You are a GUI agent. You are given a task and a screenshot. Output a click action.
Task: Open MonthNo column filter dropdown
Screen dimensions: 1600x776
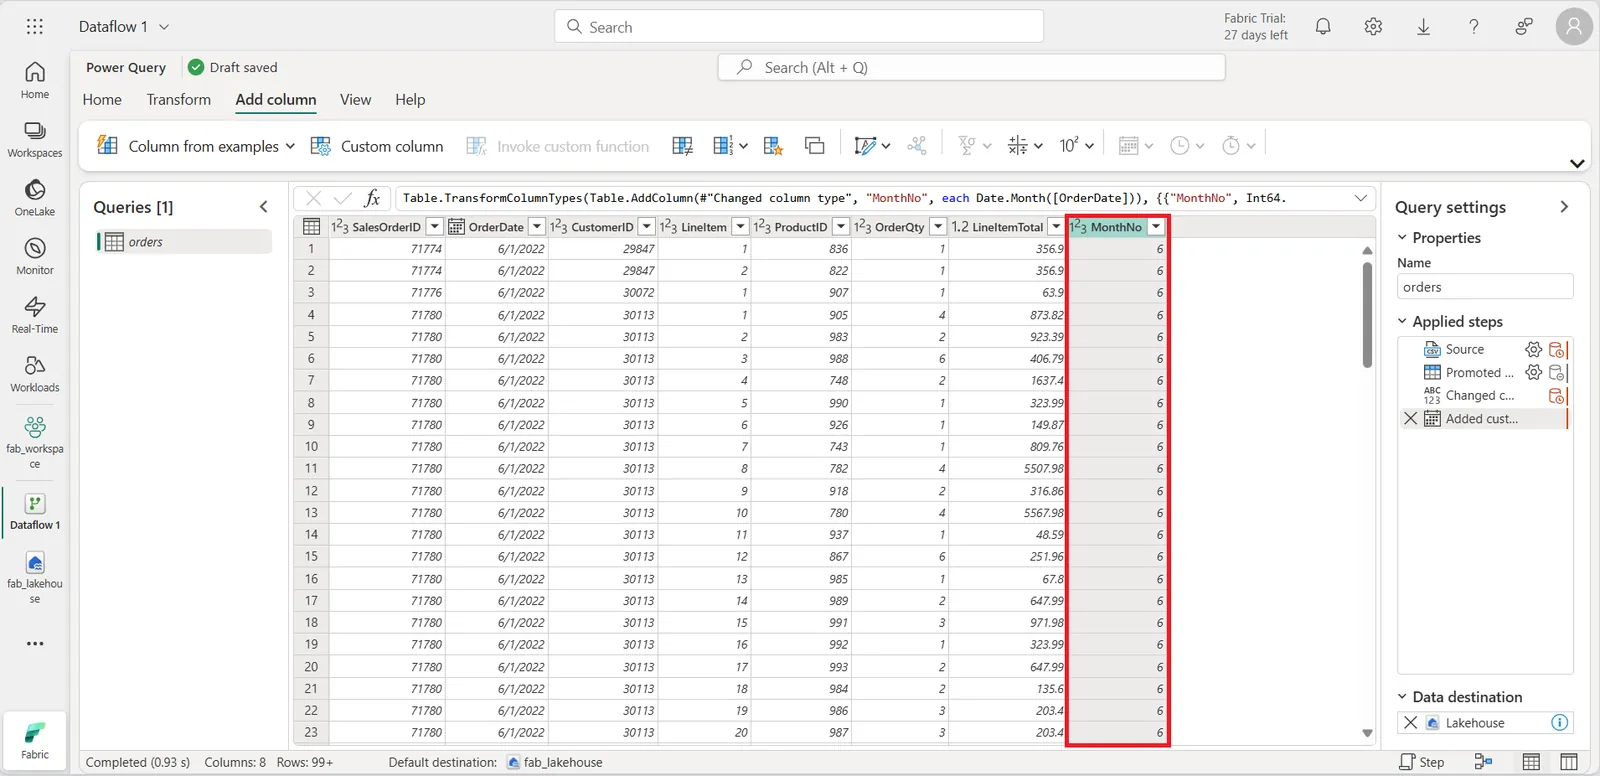(x=1156, y=227)
